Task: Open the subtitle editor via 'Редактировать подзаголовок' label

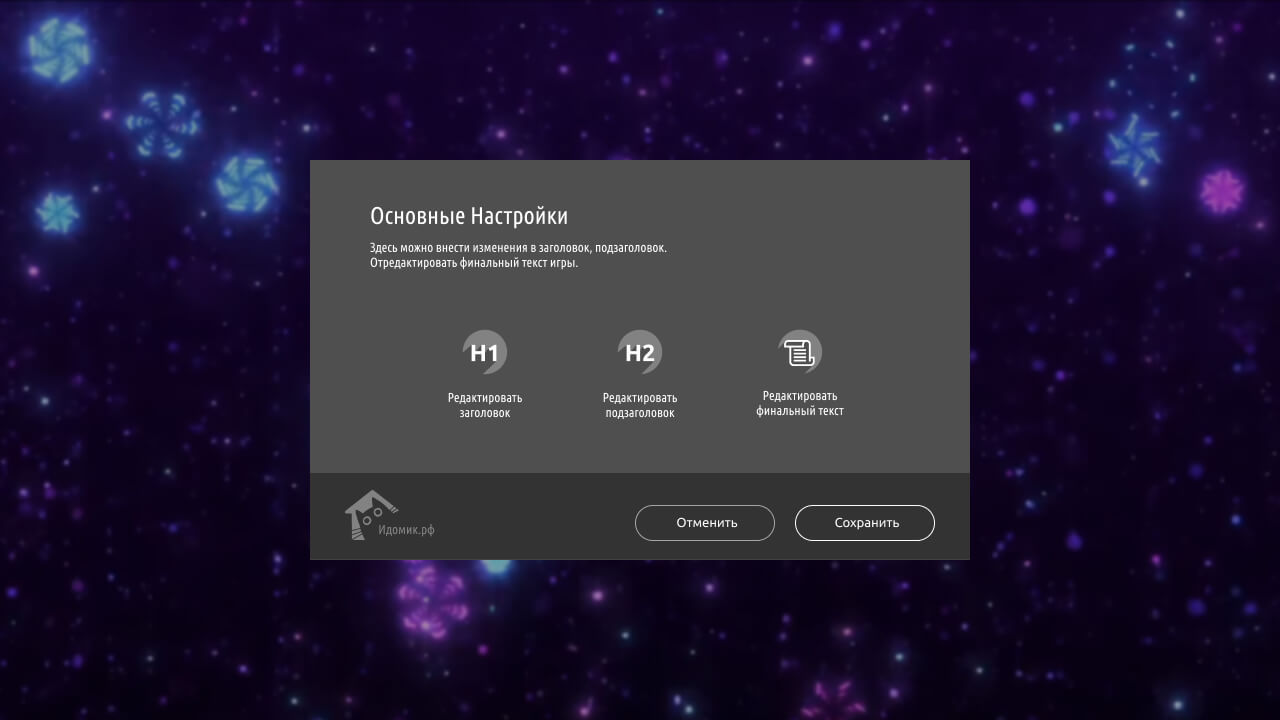Action: click(640, 404)
